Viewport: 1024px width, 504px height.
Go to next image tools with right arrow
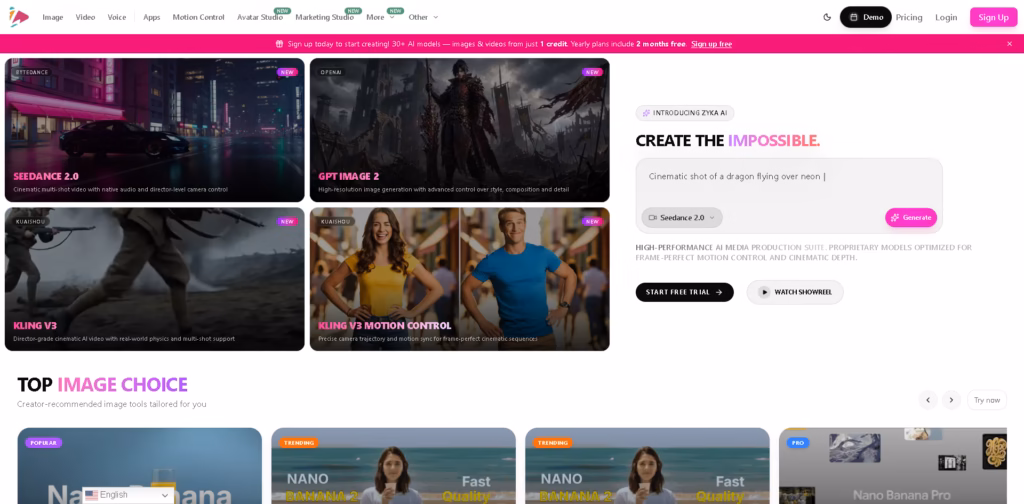(952, 400)
